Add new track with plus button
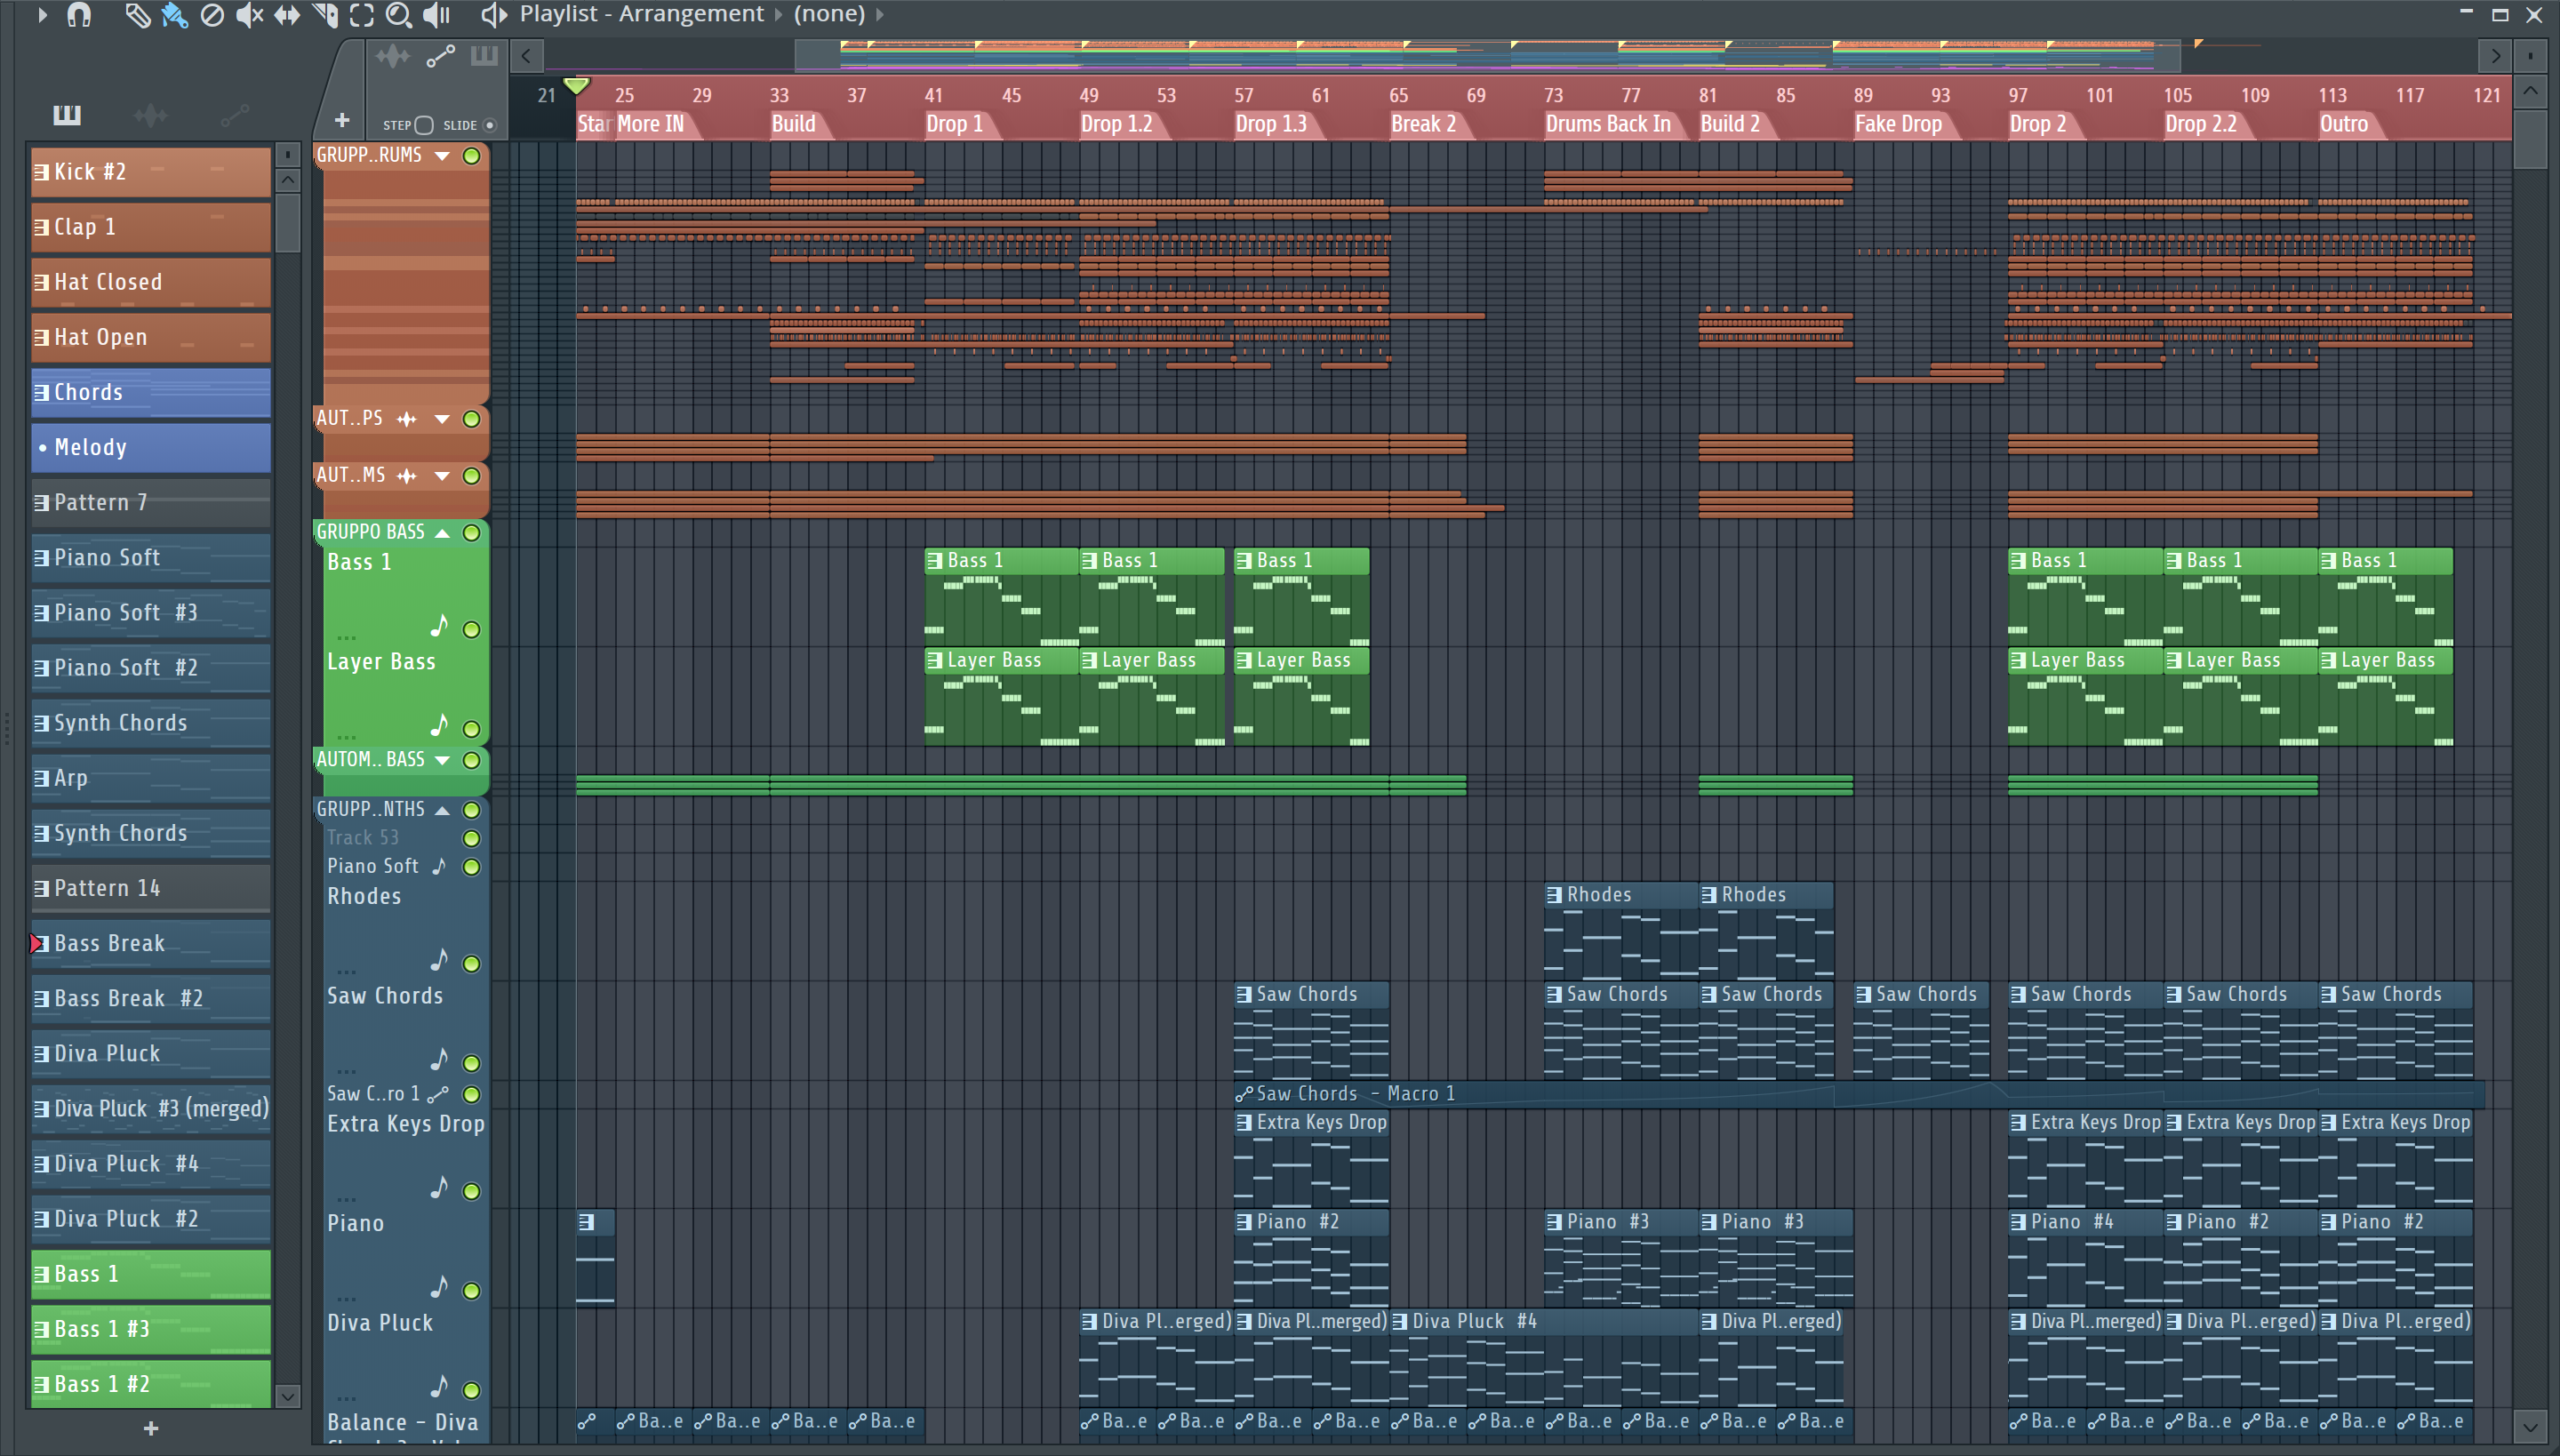Image resolution: width=2560 pixels, height=1456 pixels. [x=342, y=120]
